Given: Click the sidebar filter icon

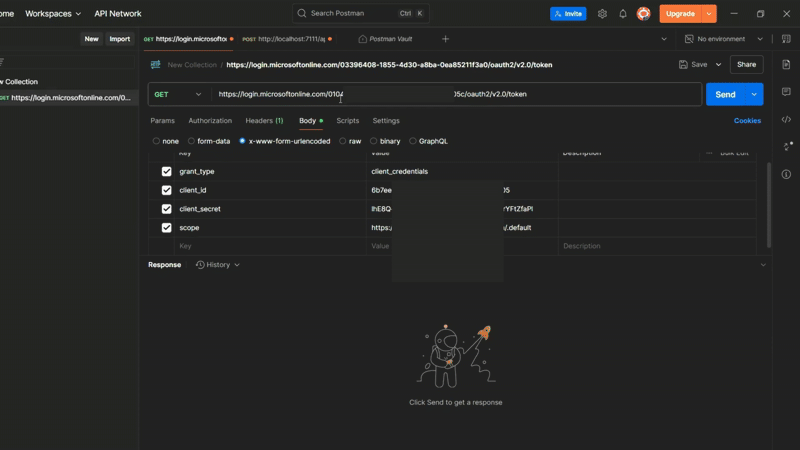Looking at the screenshot, I should pos(2,62).
